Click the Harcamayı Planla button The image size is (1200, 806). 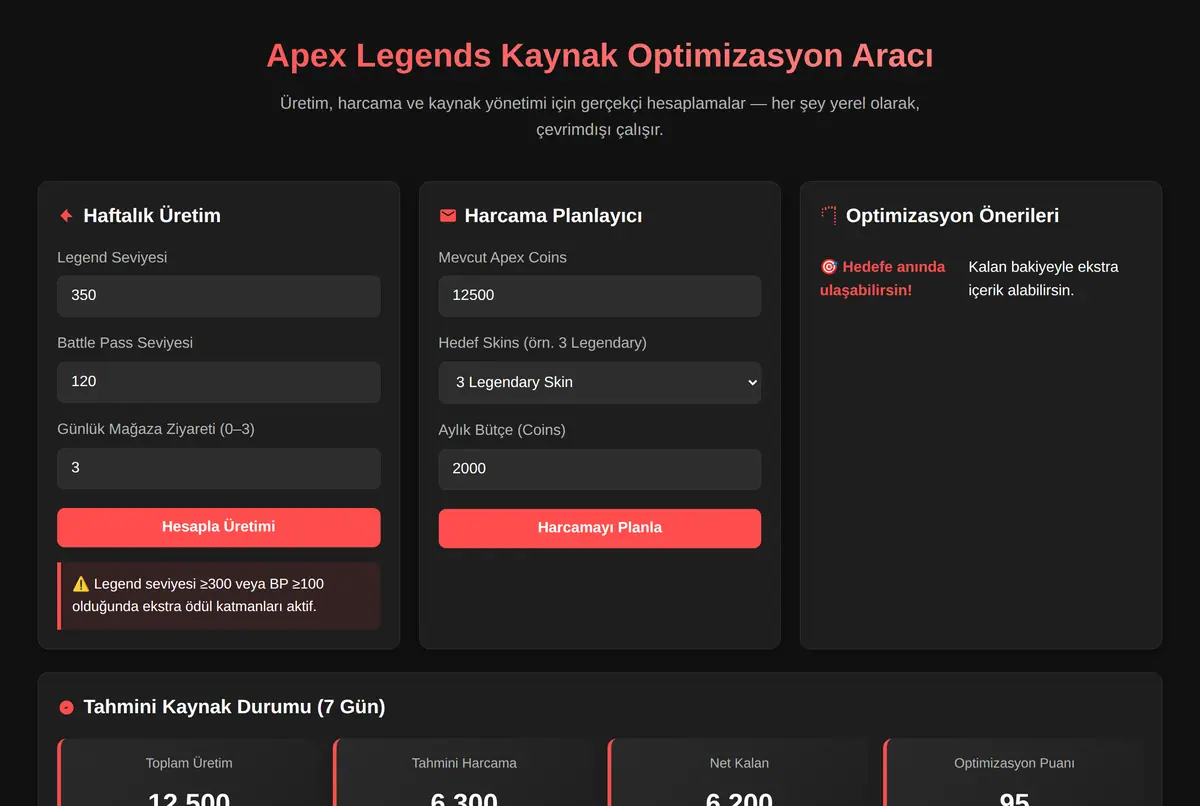(600, 528)
